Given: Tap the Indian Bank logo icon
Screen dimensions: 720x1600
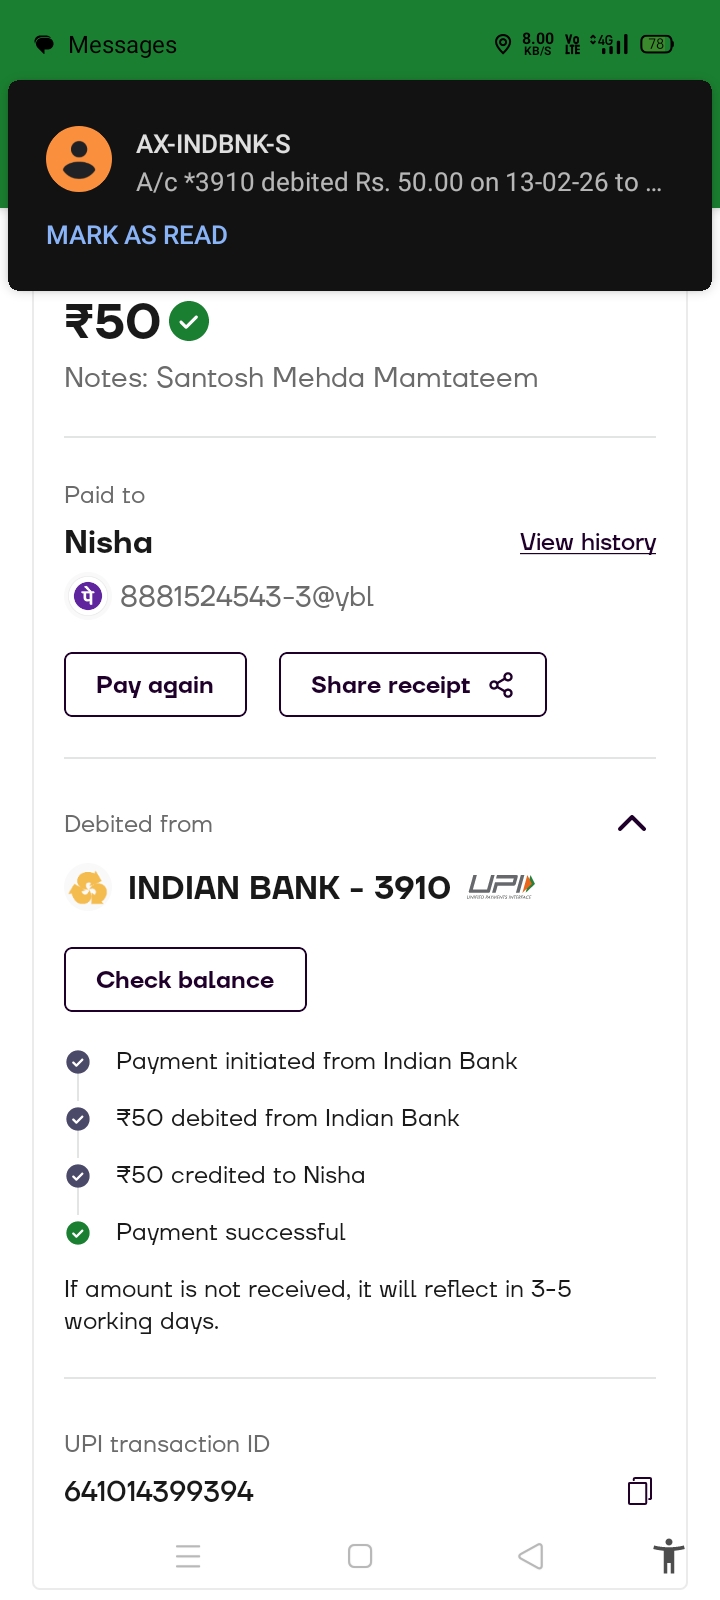Looking at the screenshot, I should pos(88,887).
